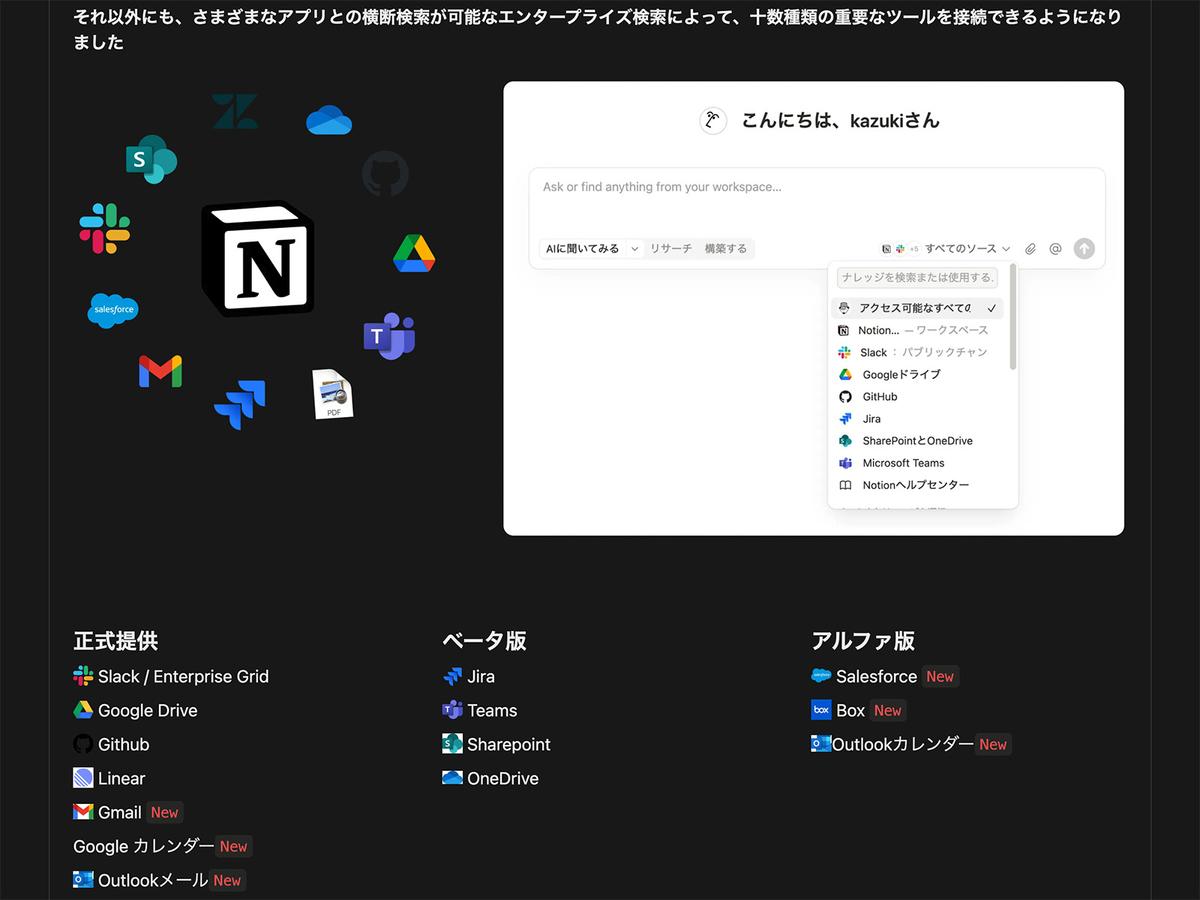1200x900 pixels.
Task: Click the 'Github' list text
Action: pyautogui.click(x=124, y=744)
